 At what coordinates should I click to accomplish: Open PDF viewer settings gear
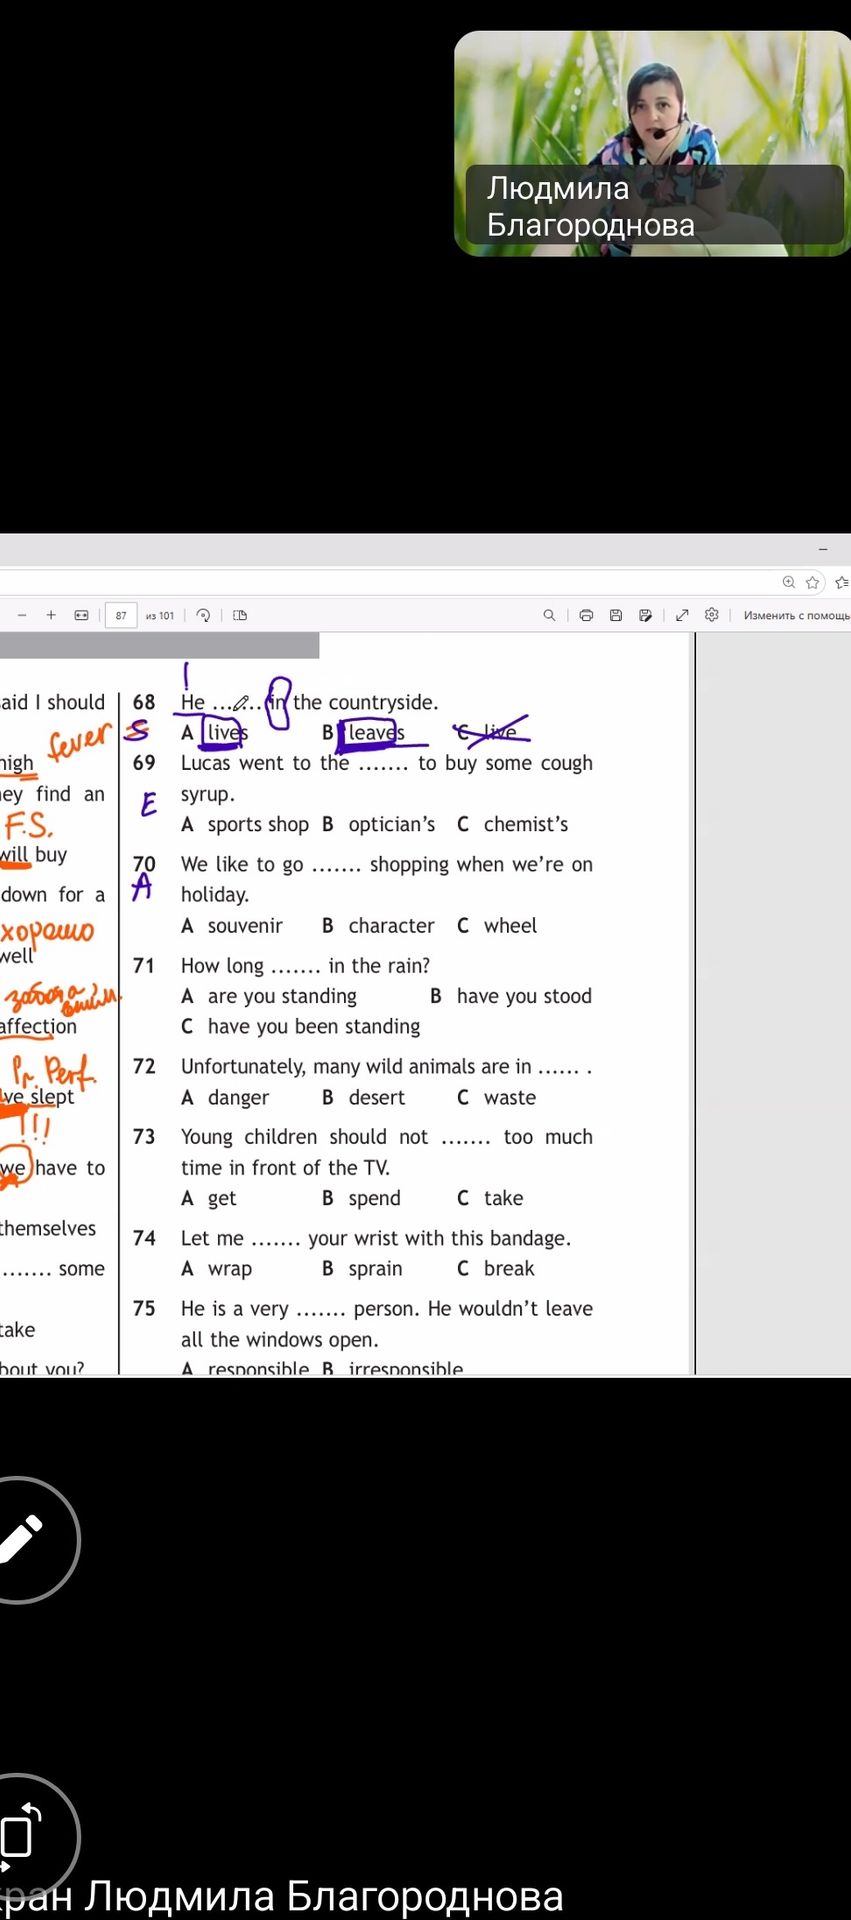[x=711, y=615]
